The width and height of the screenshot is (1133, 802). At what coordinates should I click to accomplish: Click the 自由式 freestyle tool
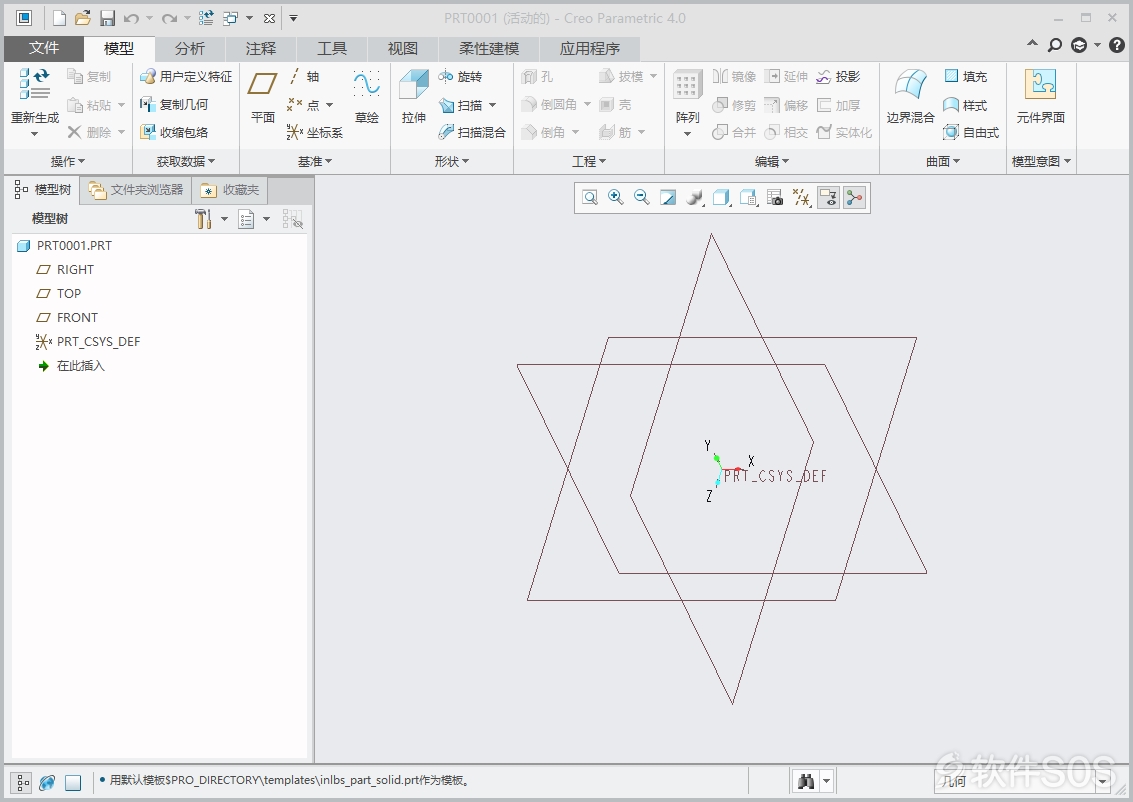point(971,132)
